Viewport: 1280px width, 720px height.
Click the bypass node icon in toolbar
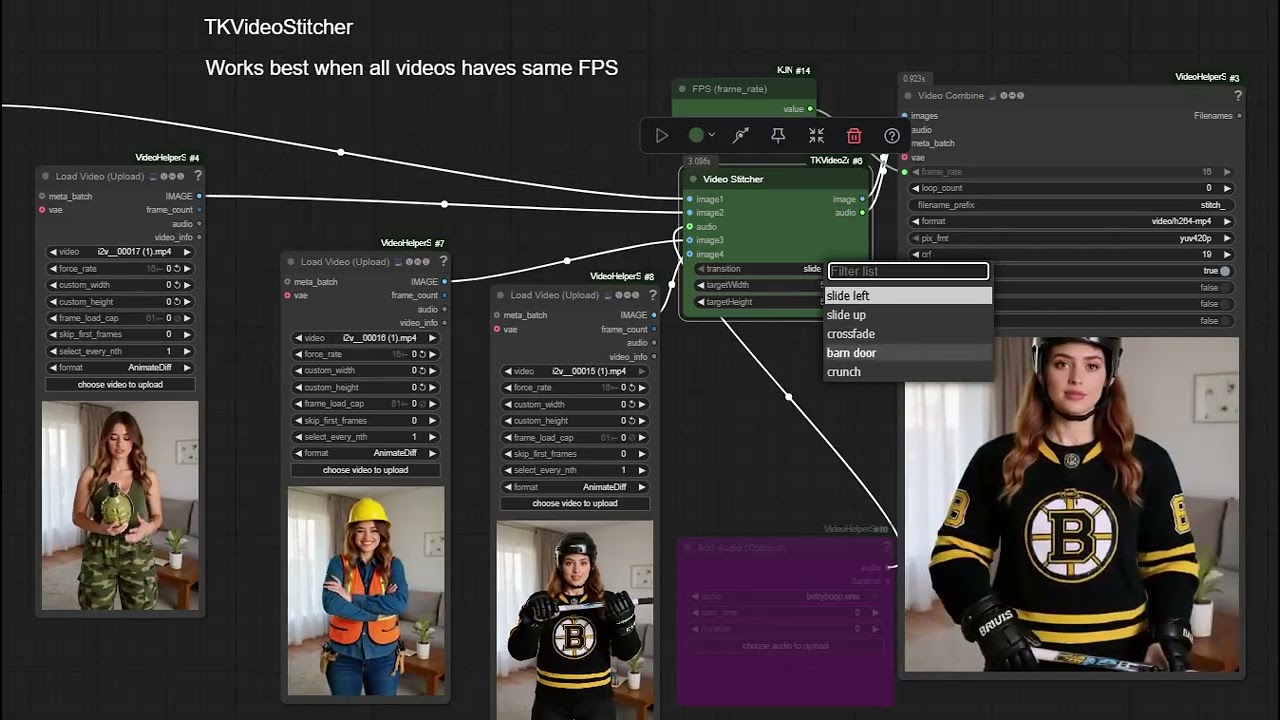pos(741,136)
